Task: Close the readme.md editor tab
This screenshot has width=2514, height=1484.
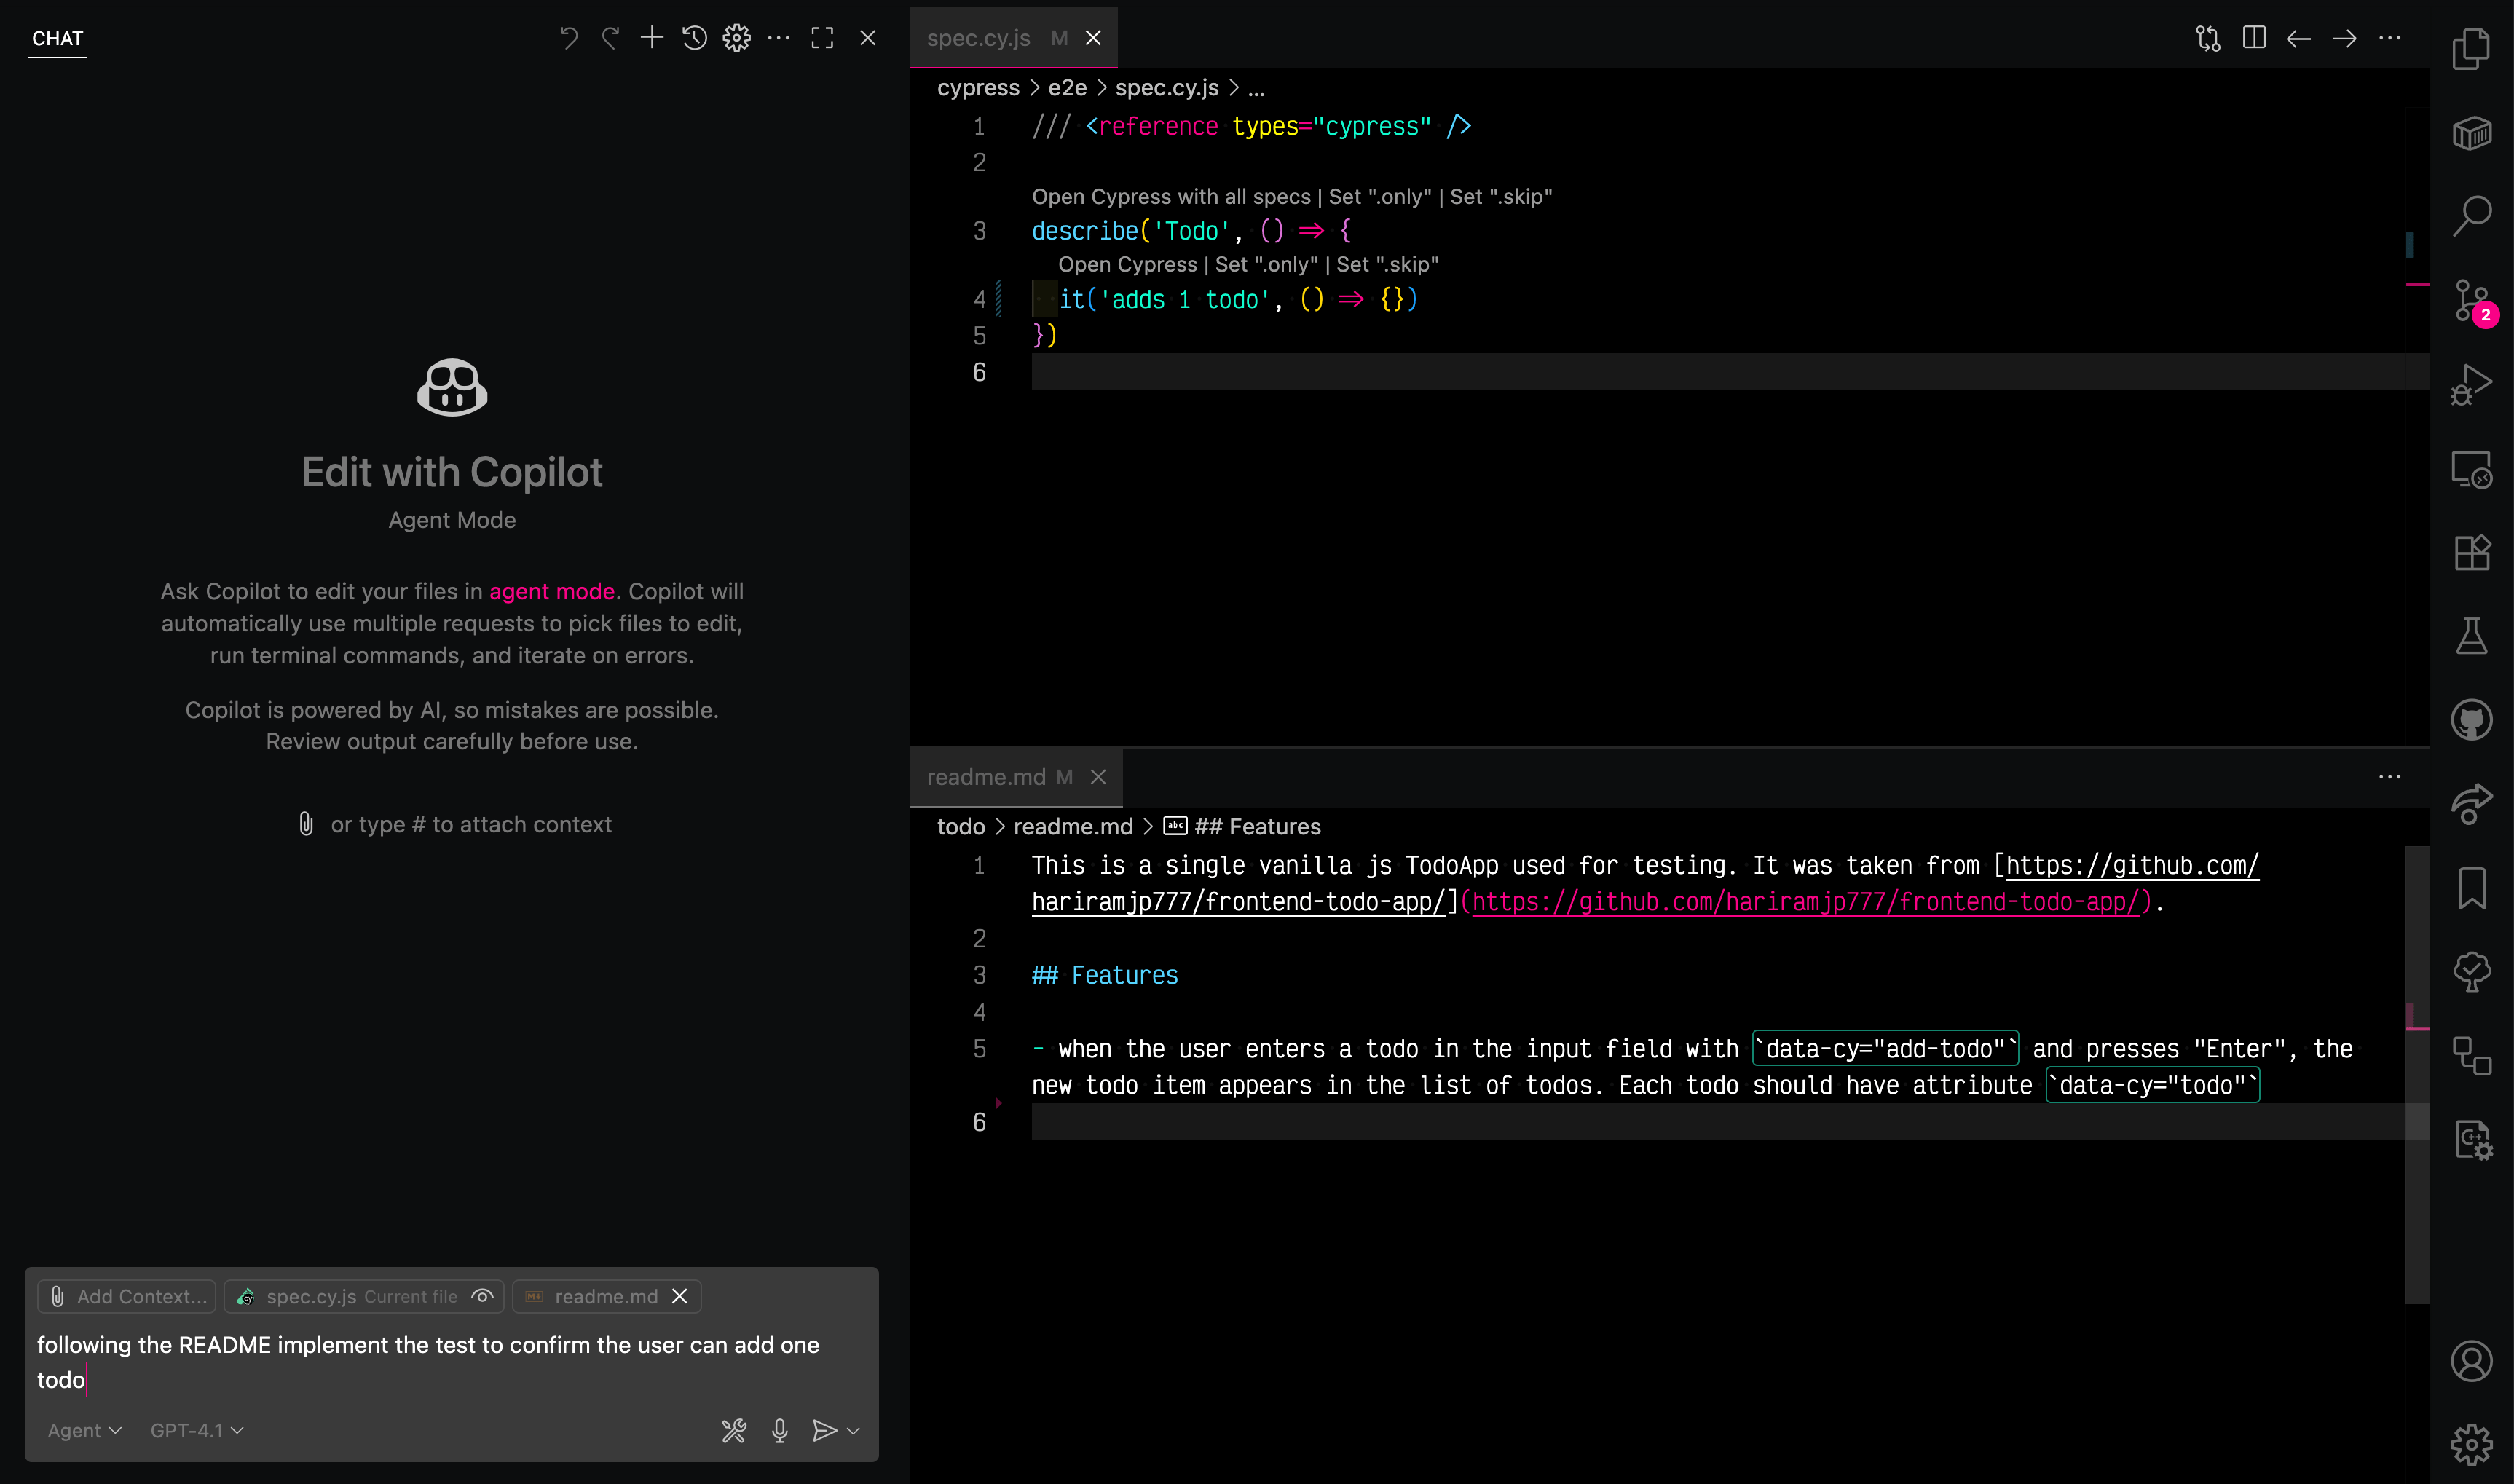Action: tap(1098, 777)
